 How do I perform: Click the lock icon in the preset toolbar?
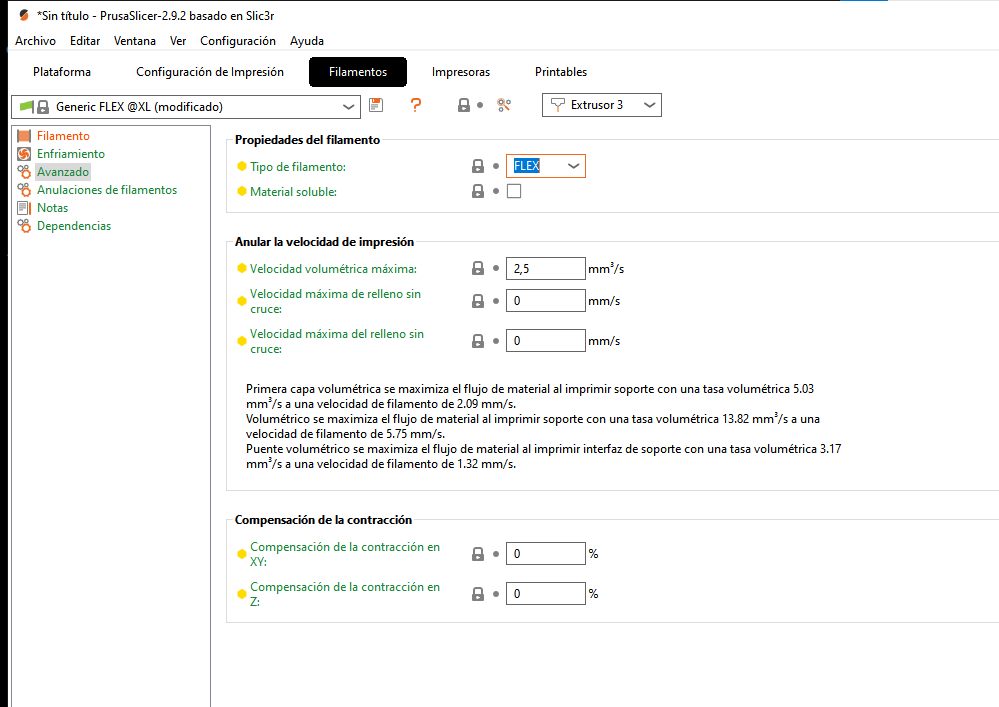464,105
